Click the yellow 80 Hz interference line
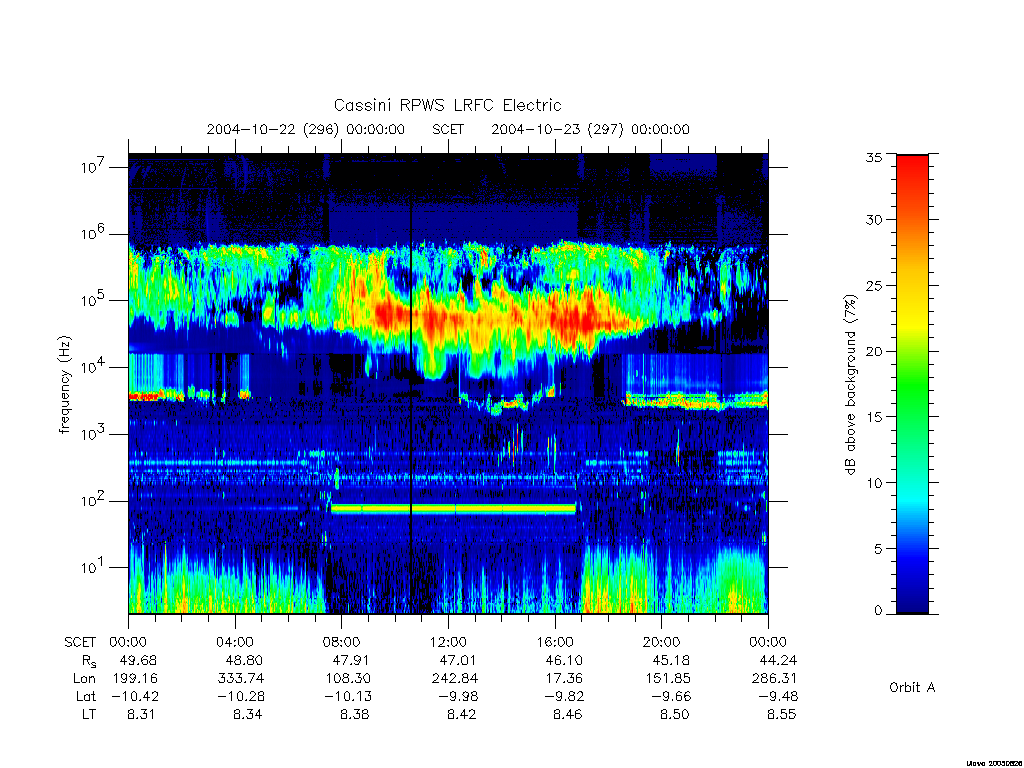Image resolution: width=1024 pixels, height=768 pixels. click(x=453, y=509)
